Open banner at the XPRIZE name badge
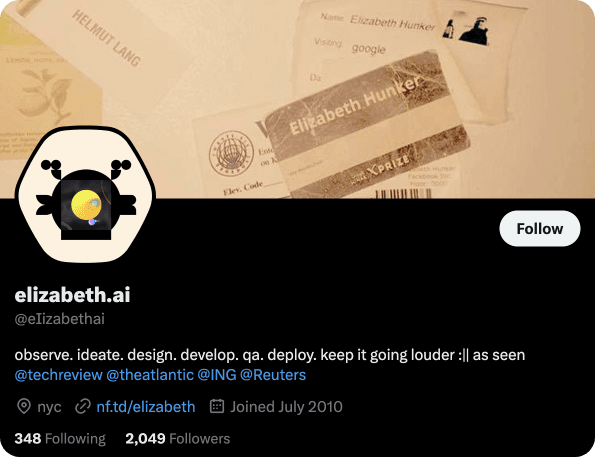Image resolution: width=595 pixels, height=457 pixels. point(367,125)
